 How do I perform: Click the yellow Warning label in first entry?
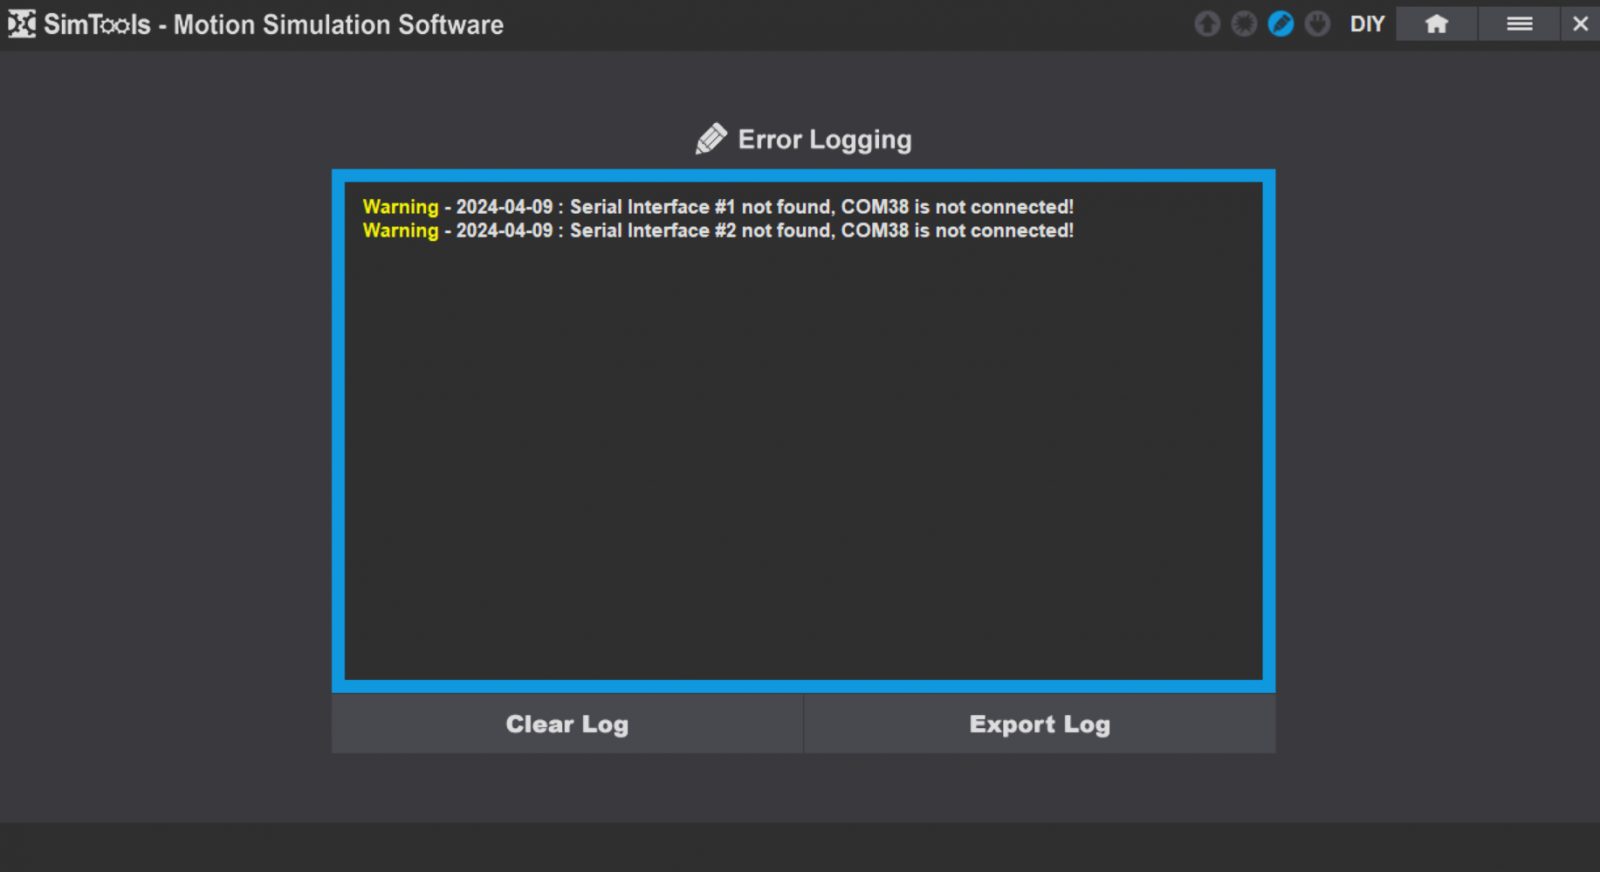point(400,207)
